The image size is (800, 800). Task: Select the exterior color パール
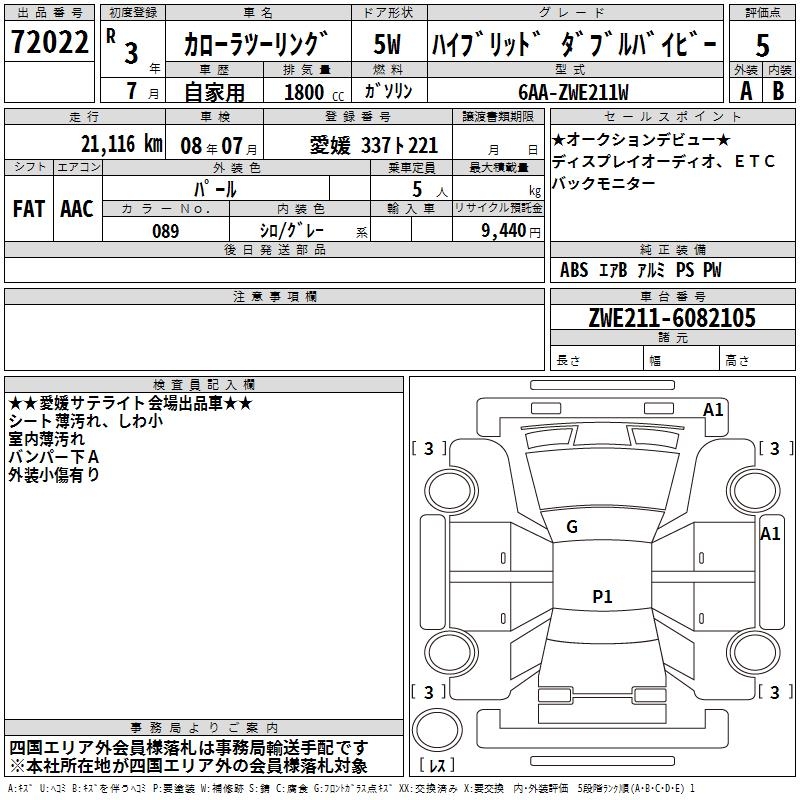tap(215, 189)
